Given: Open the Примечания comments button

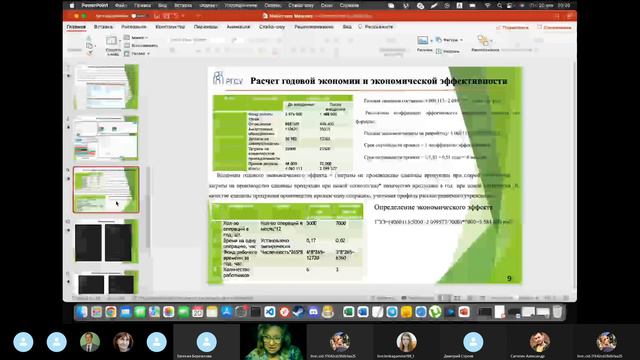Looking at the screenshot, I should click(x=554, y=28).
